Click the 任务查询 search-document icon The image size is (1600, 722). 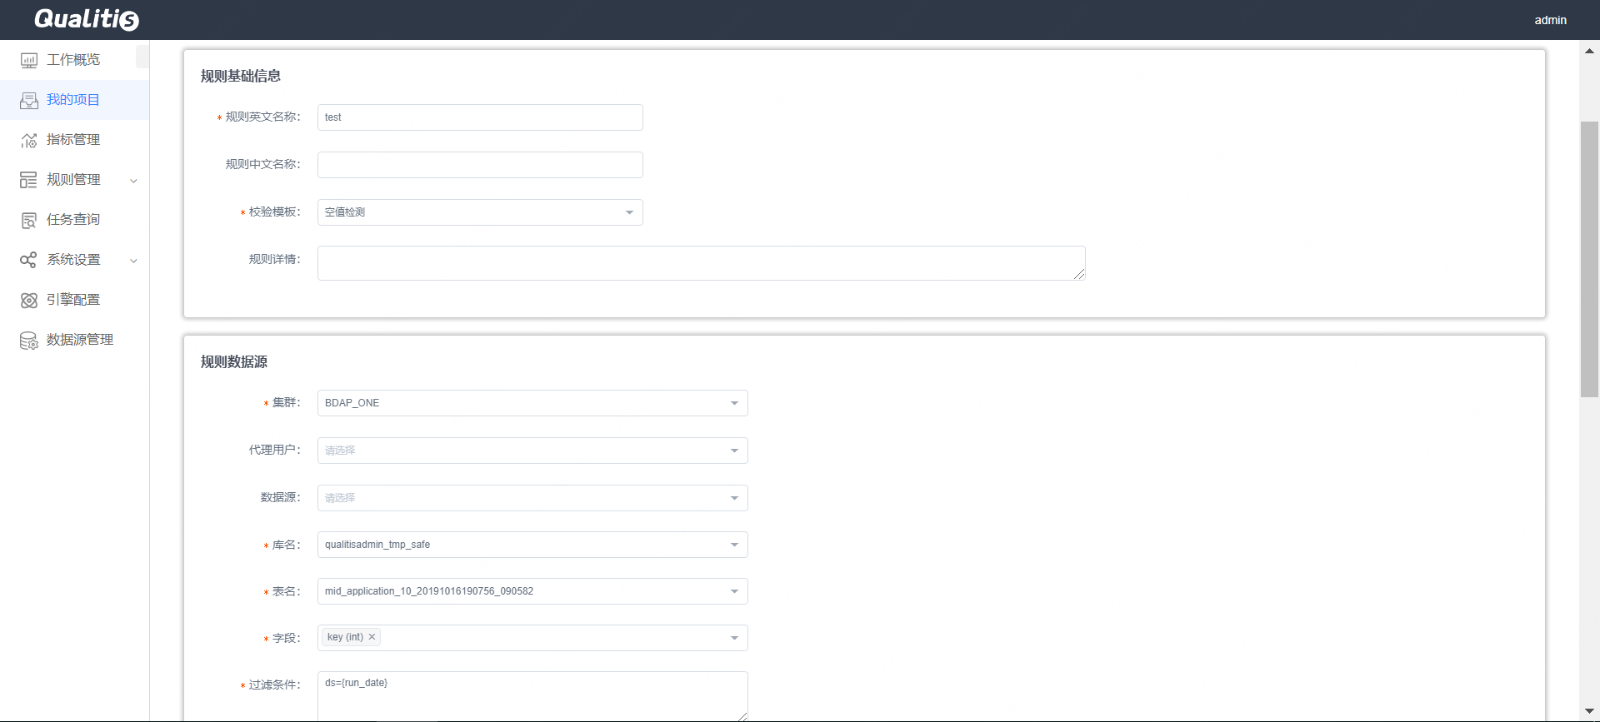click(x=29, y=220)
